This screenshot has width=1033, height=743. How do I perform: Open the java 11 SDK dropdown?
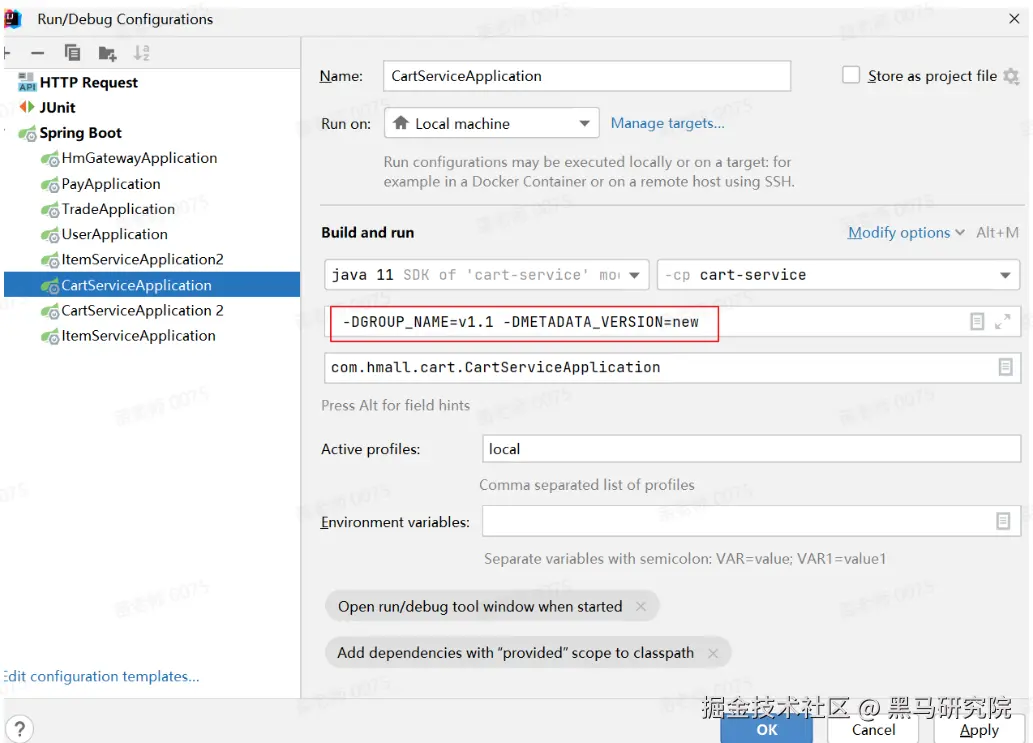[x=486, y=275]
